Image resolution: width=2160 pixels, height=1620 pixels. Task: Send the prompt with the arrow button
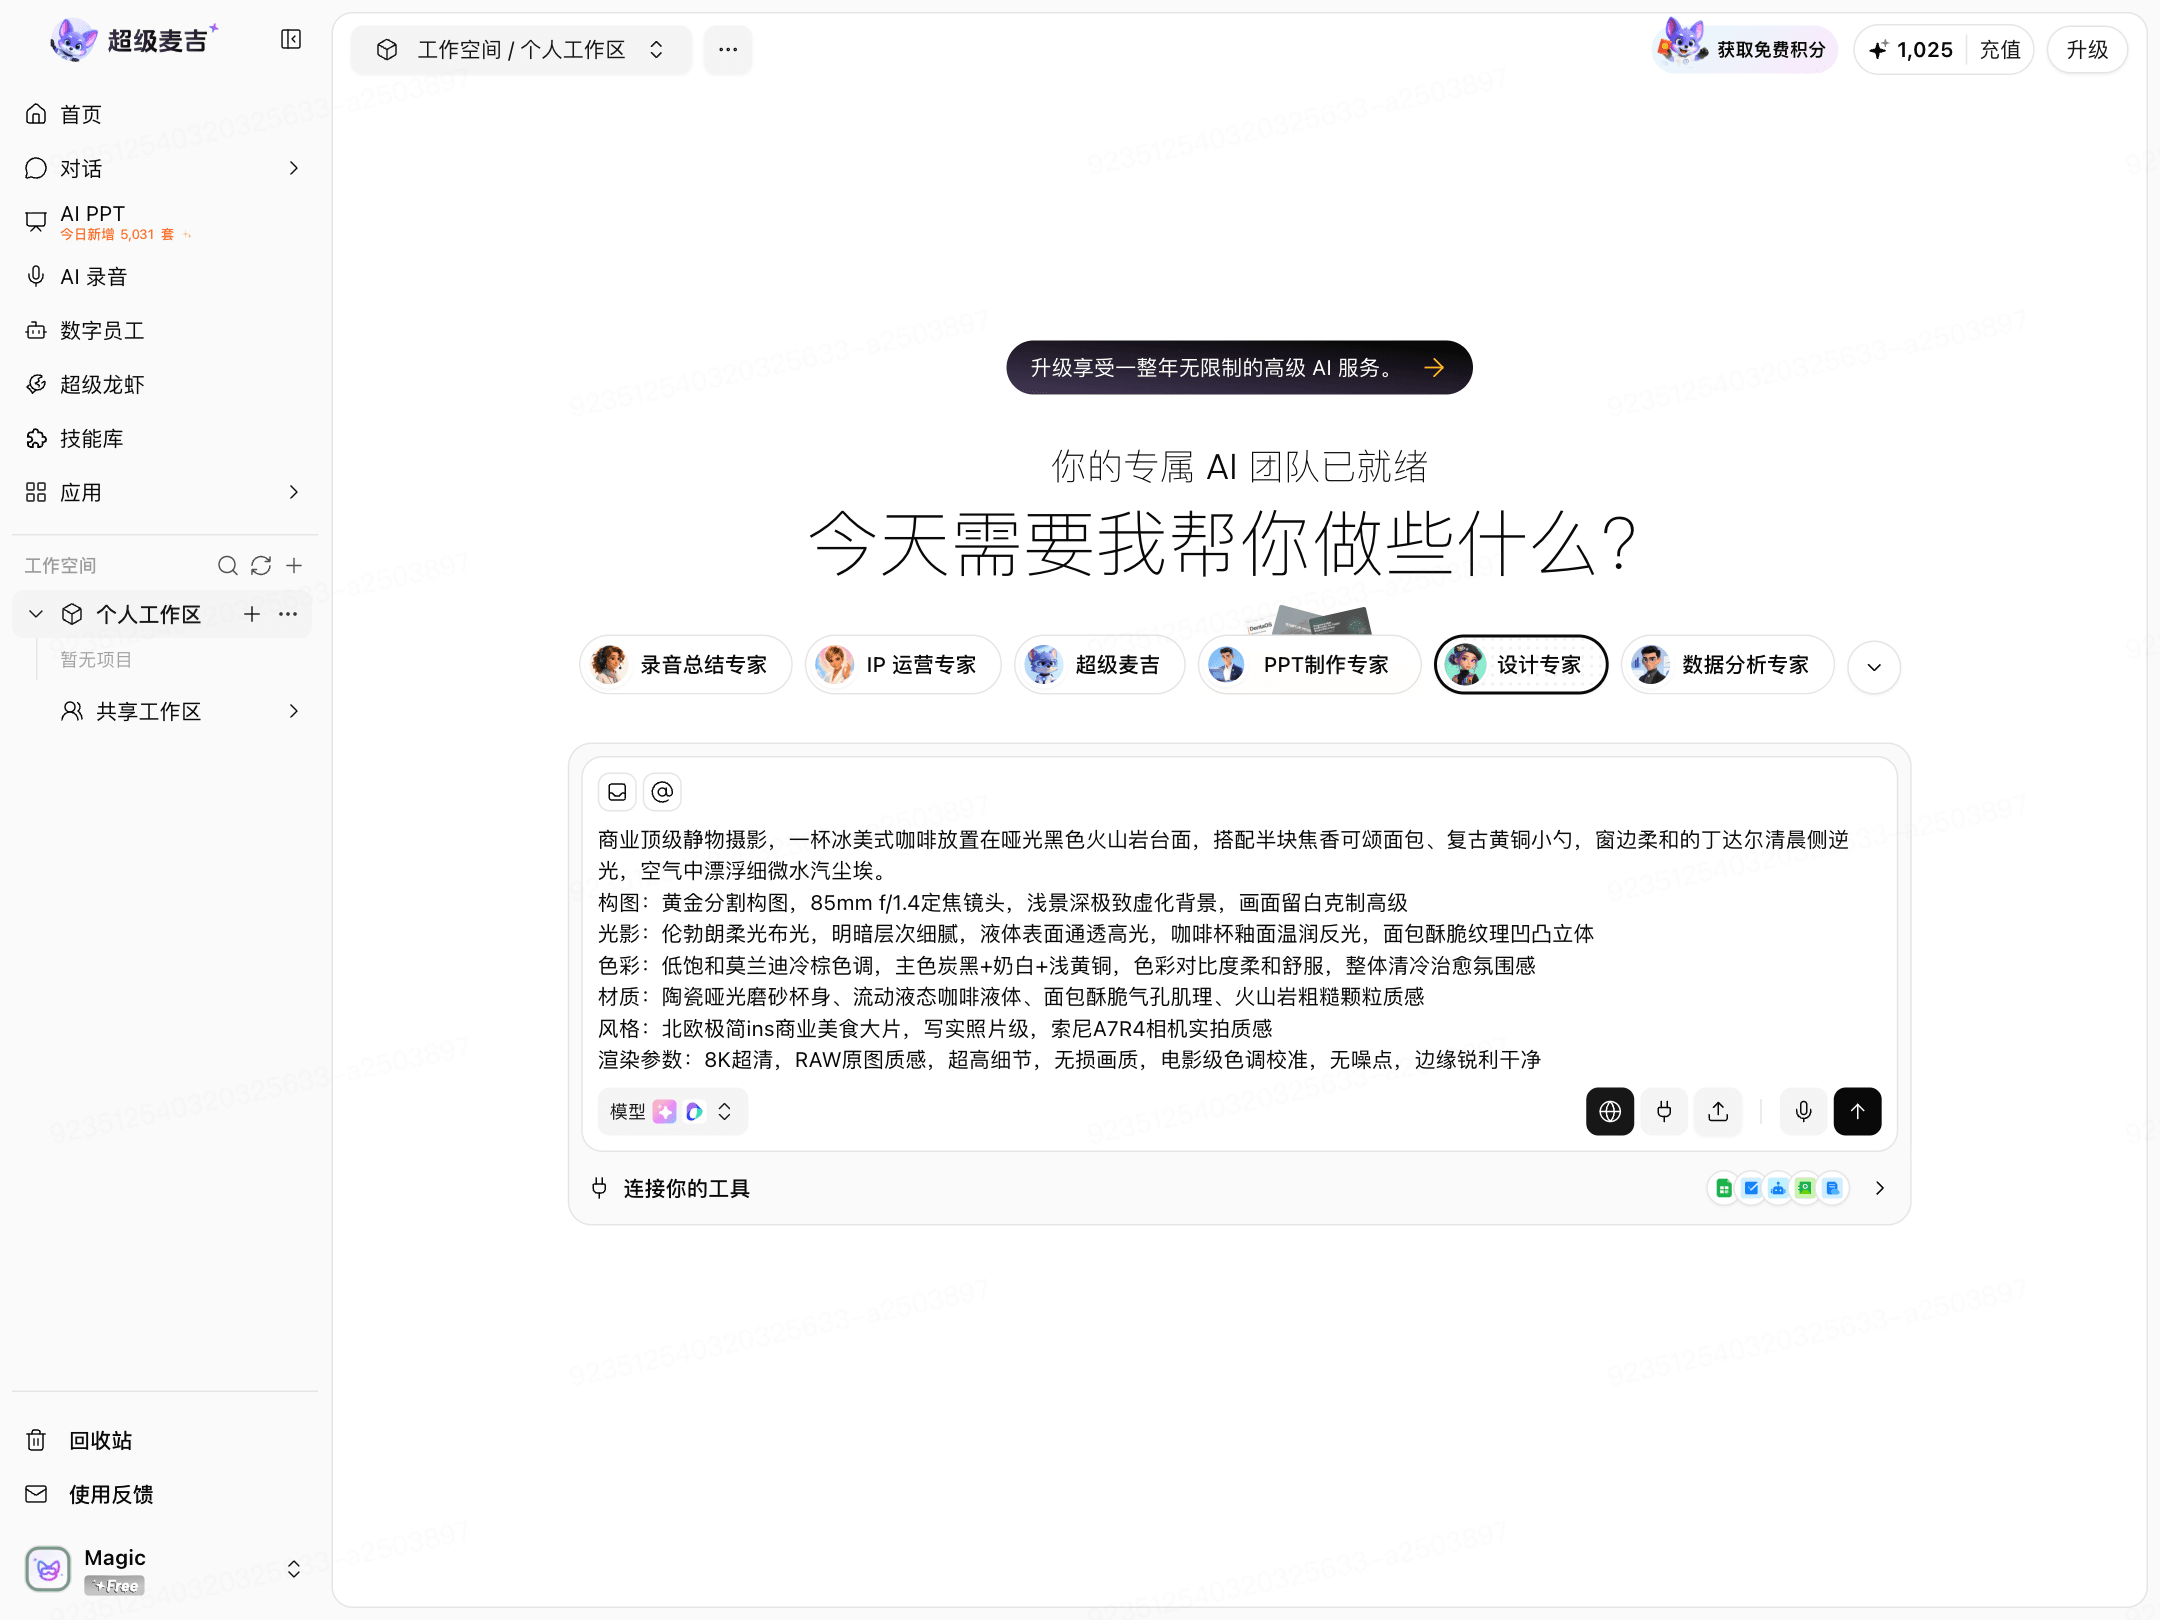coord(1857,1111)
